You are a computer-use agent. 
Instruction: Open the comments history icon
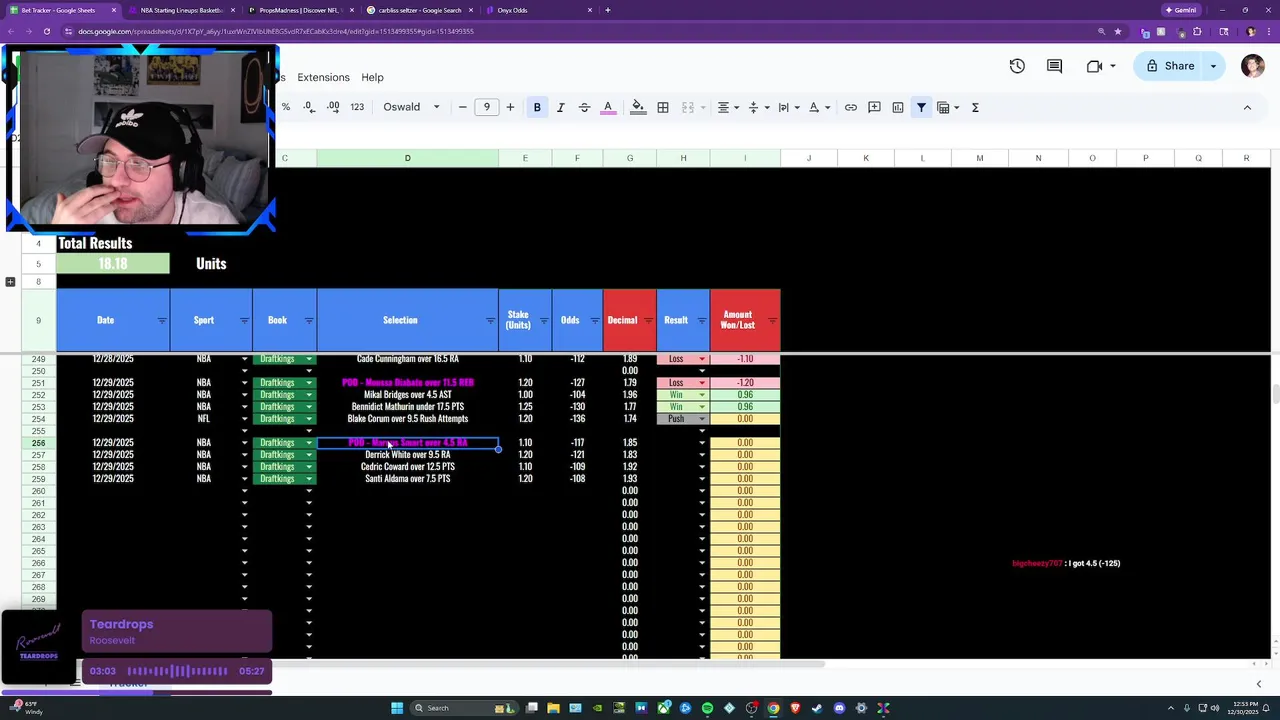[1054, 66]
